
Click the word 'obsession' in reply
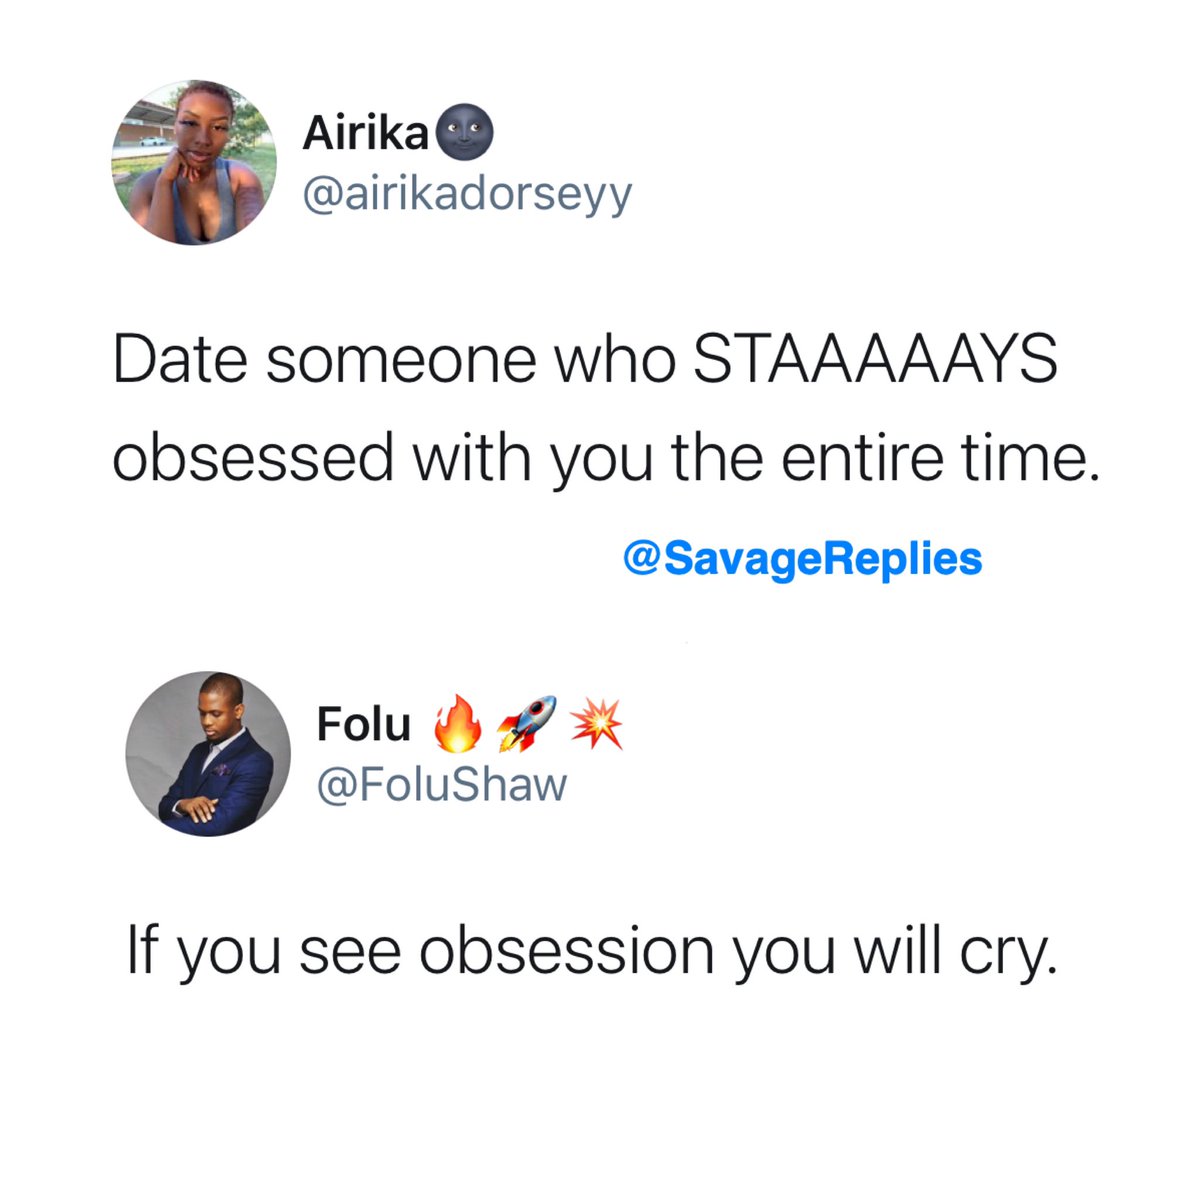567,949
